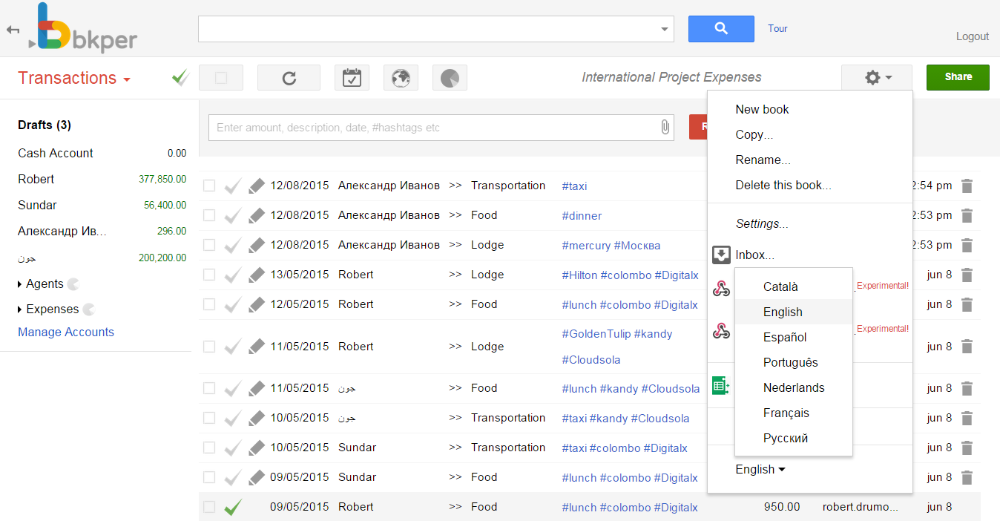Click trash icon on the #GoldenTulip row
The height and width of the screenshot is (521, 1000).
[967, 346]
